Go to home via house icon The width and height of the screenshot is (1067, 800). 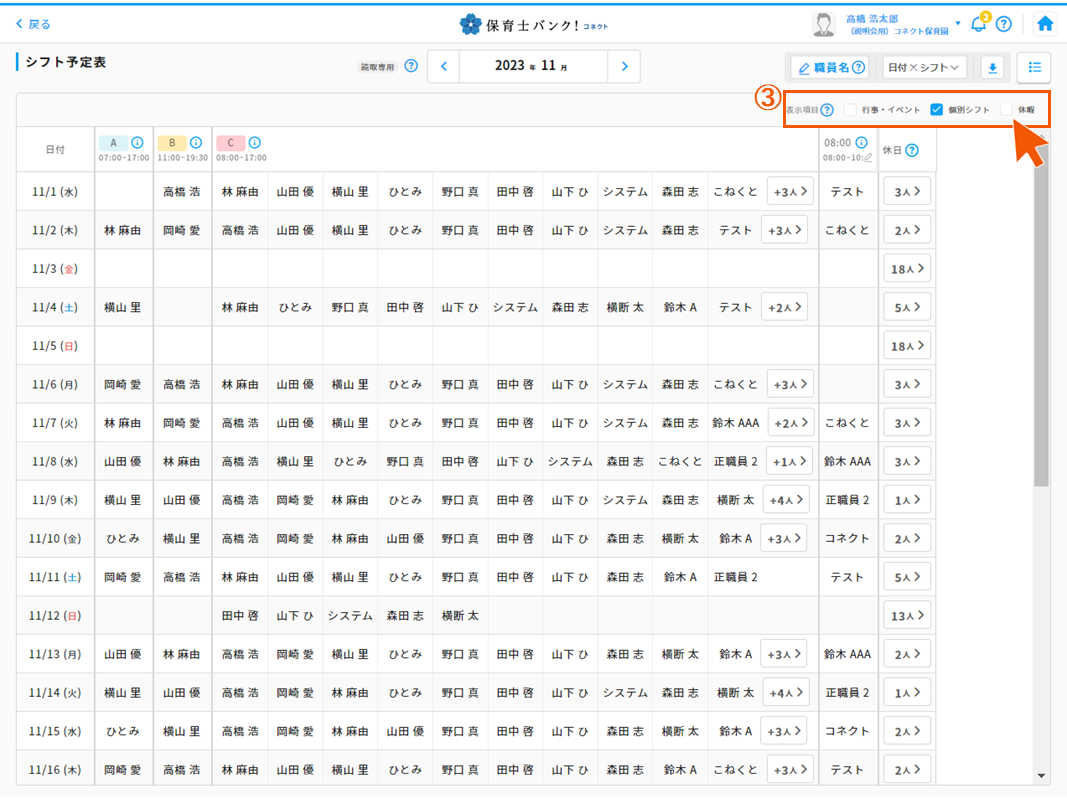click(1045, 24)
